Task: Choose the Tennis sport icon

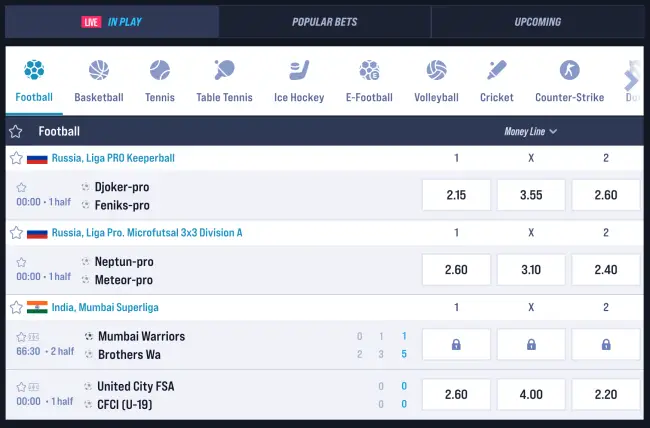Action: 160,80
